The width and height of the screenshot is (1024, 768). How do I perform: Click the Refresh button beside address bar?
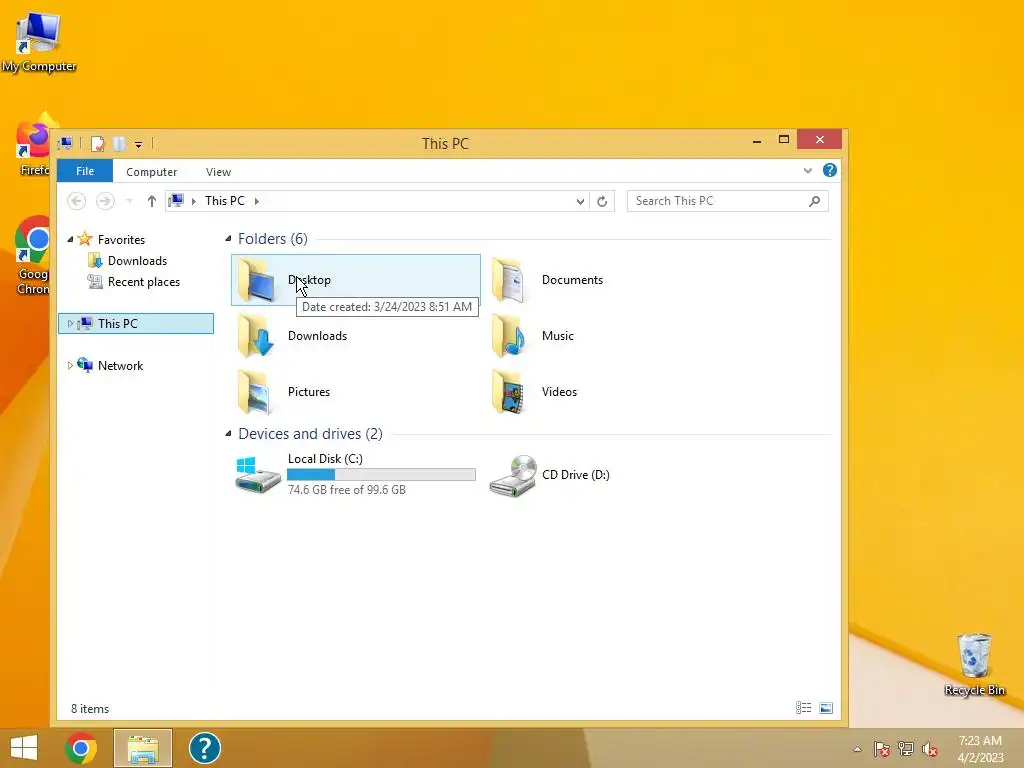(x=602, y=201)
